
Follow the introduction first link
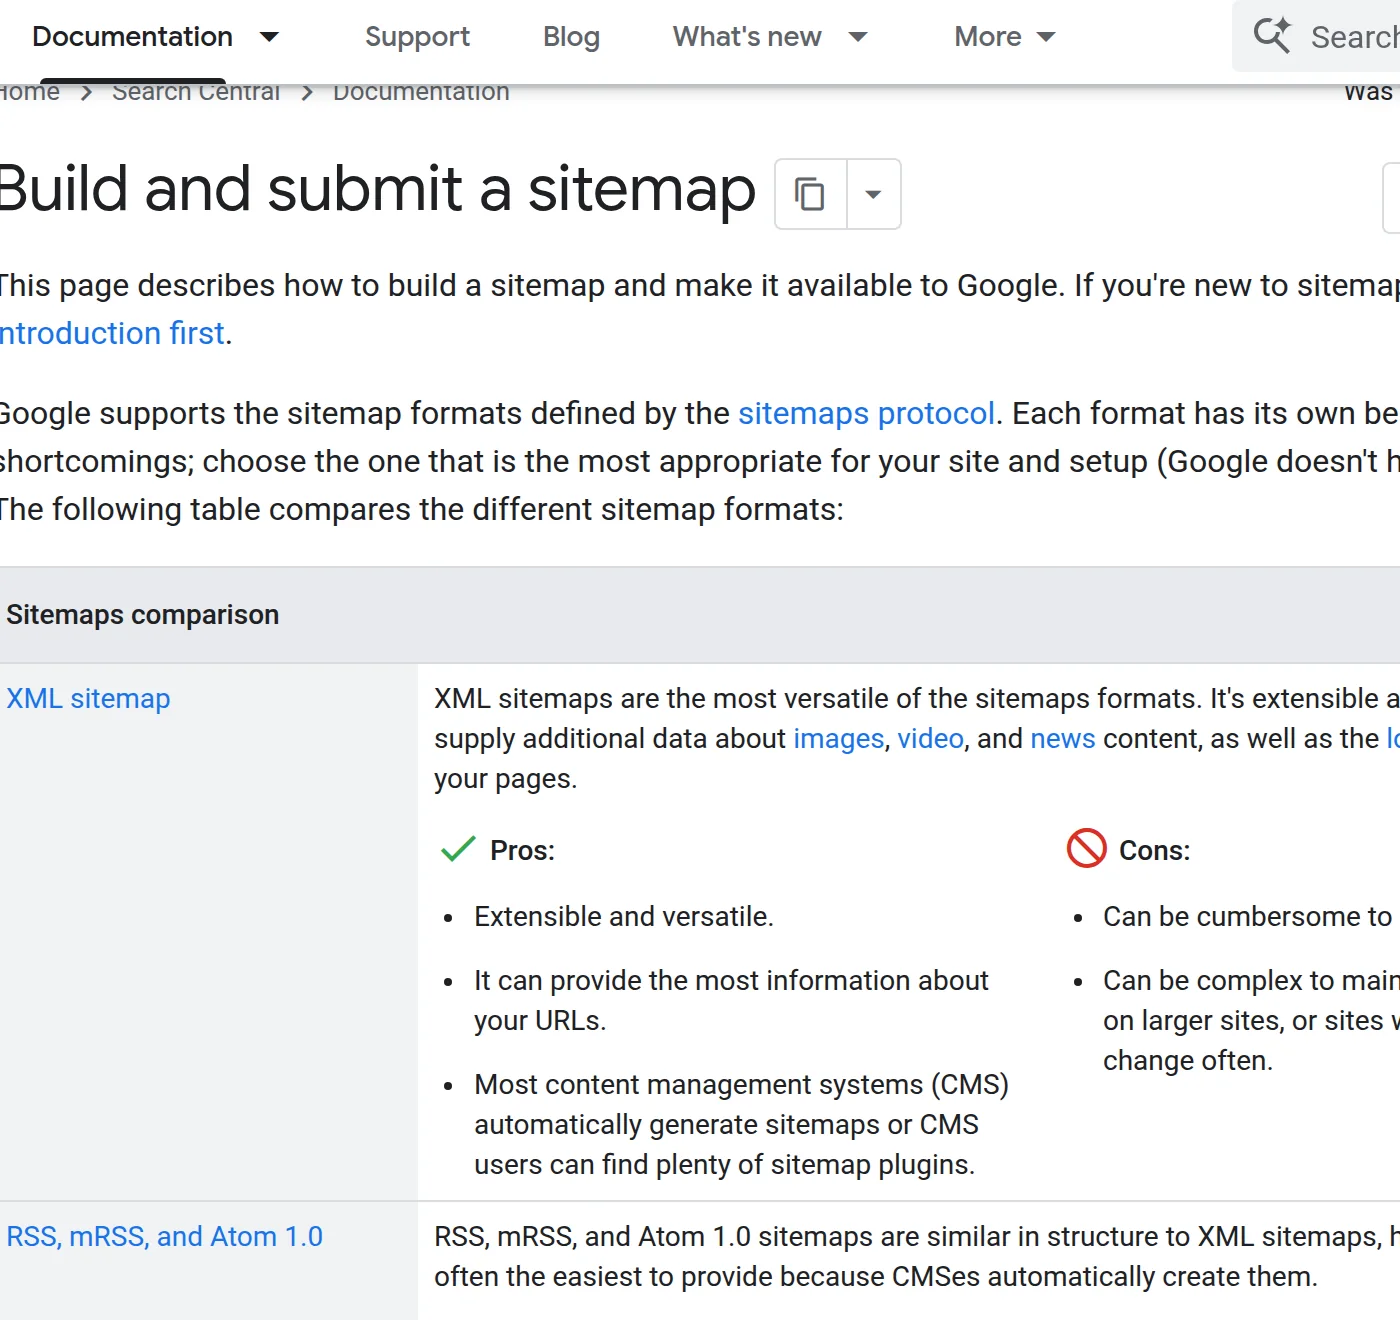[112, 333]
